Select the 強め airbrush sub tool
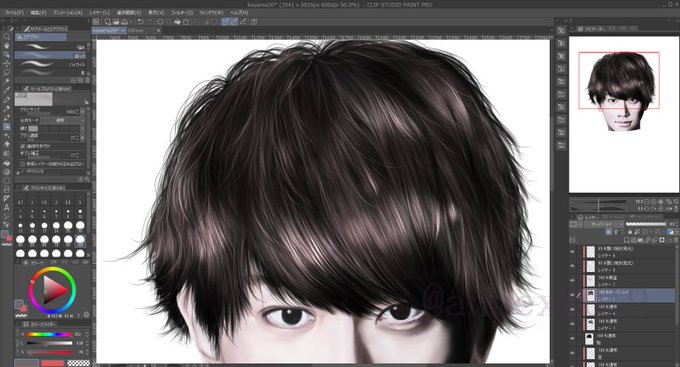The height and width of the screenshot is (367, 680). point(51,47)
